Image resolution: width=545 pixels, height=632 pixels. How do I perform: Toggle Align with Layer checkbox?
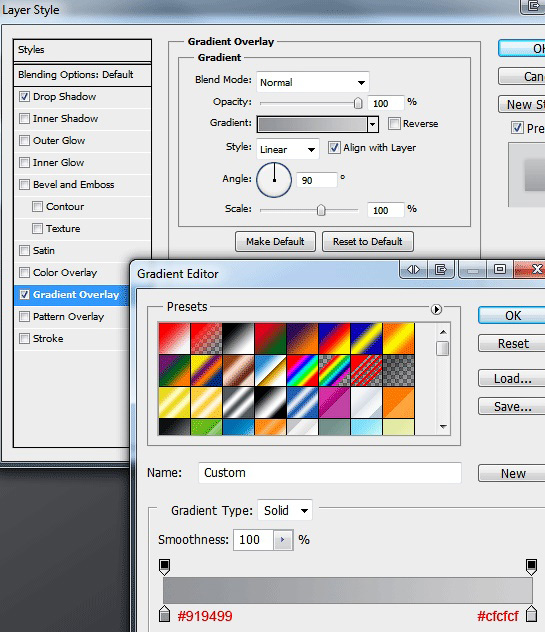(334, 148)
